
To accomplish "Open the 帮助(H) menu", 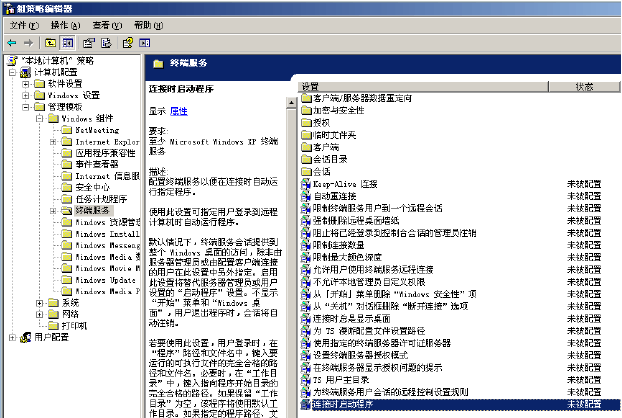I will [148, 25].
